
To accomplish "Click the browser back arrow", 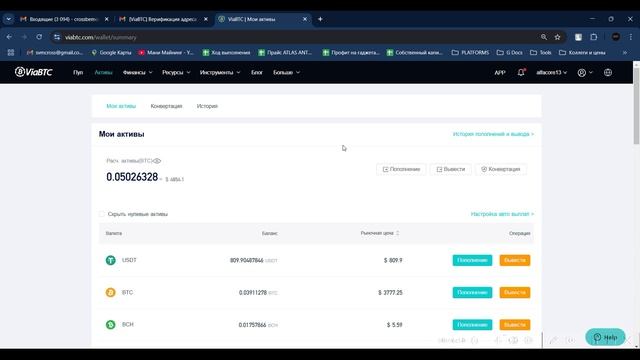I will [9, 37].
